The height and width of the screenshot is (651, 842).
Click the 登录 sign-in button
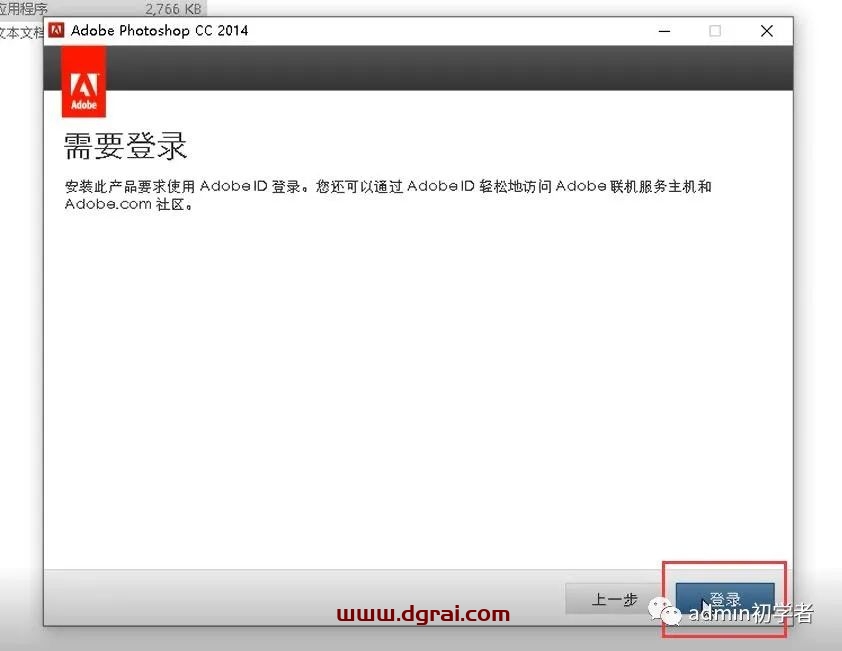[724, 599]
